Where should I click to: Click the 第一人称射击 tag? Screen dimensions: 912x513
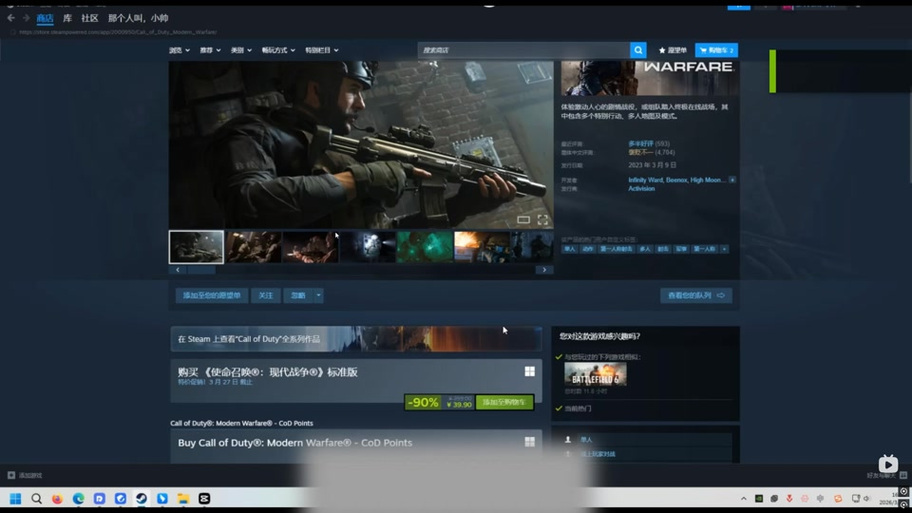(616, 249)
